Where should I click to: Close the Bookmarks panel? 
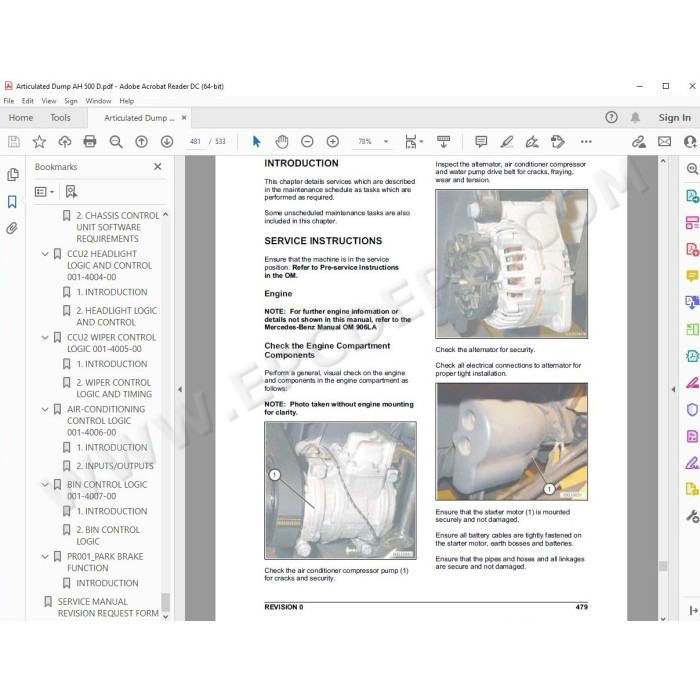click(158, 167)
